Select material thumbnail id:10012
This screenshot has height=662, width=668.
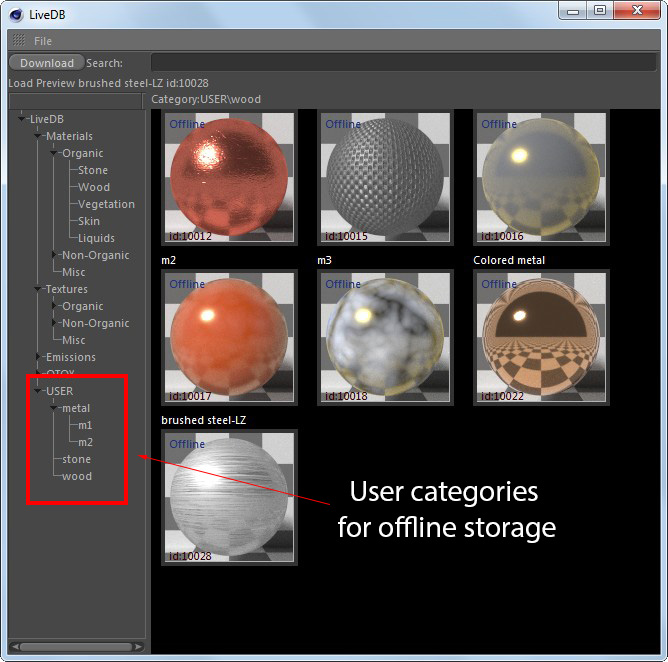229,177
